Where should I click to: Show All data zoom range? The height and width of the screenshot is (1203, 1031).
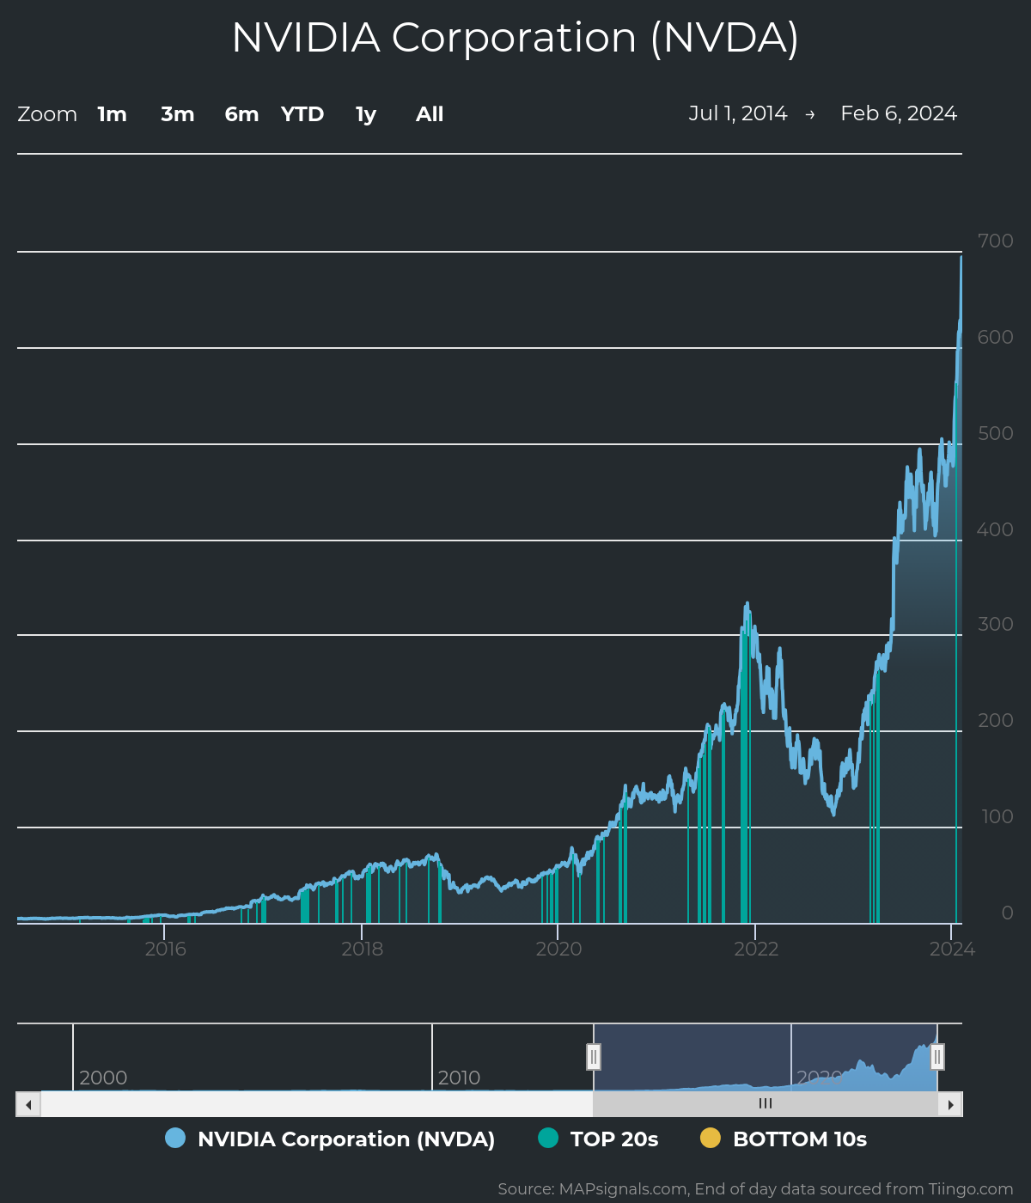point(430,114)
